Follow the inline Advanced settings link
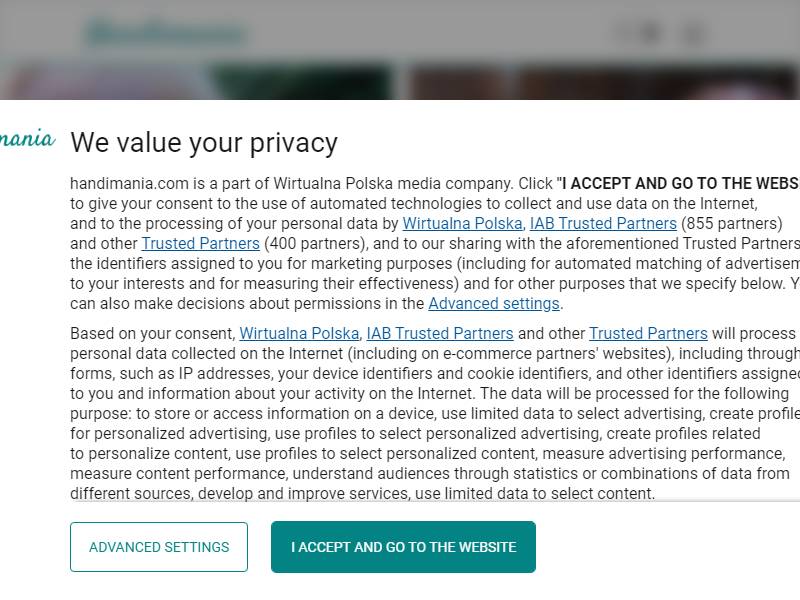This screenshot has height=600, width=800. (494, 304)
